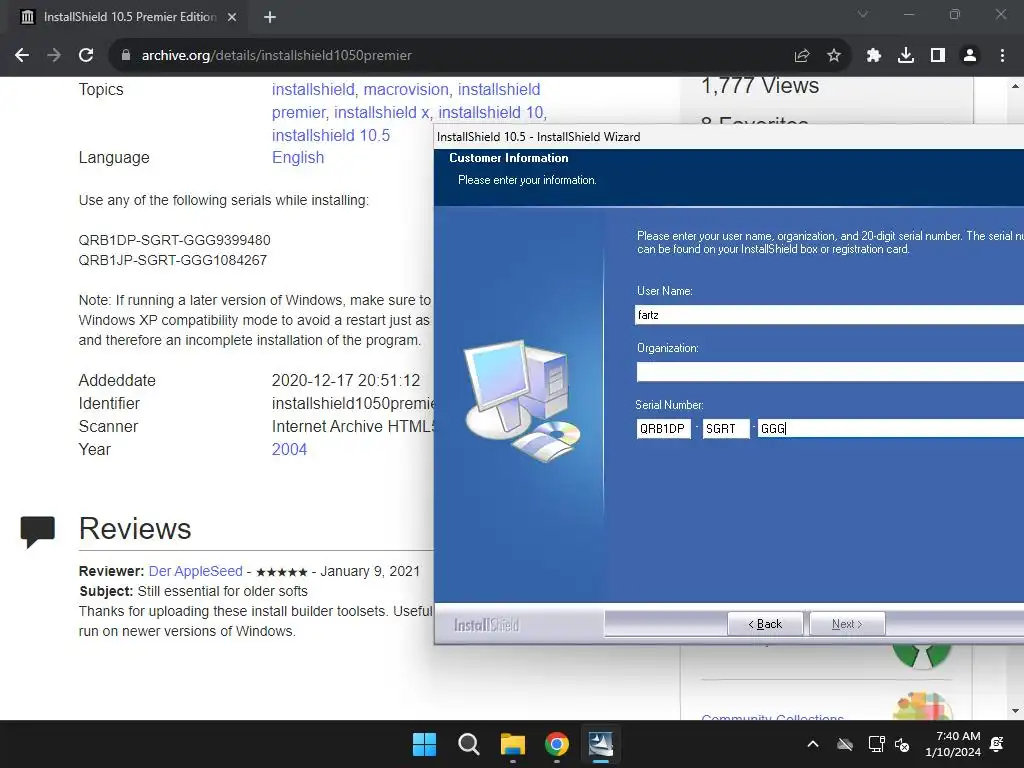1024x768 pixels.
Task: Click the Addeddate value 2020-12-17 20:51:12
Action: point(345,380)
